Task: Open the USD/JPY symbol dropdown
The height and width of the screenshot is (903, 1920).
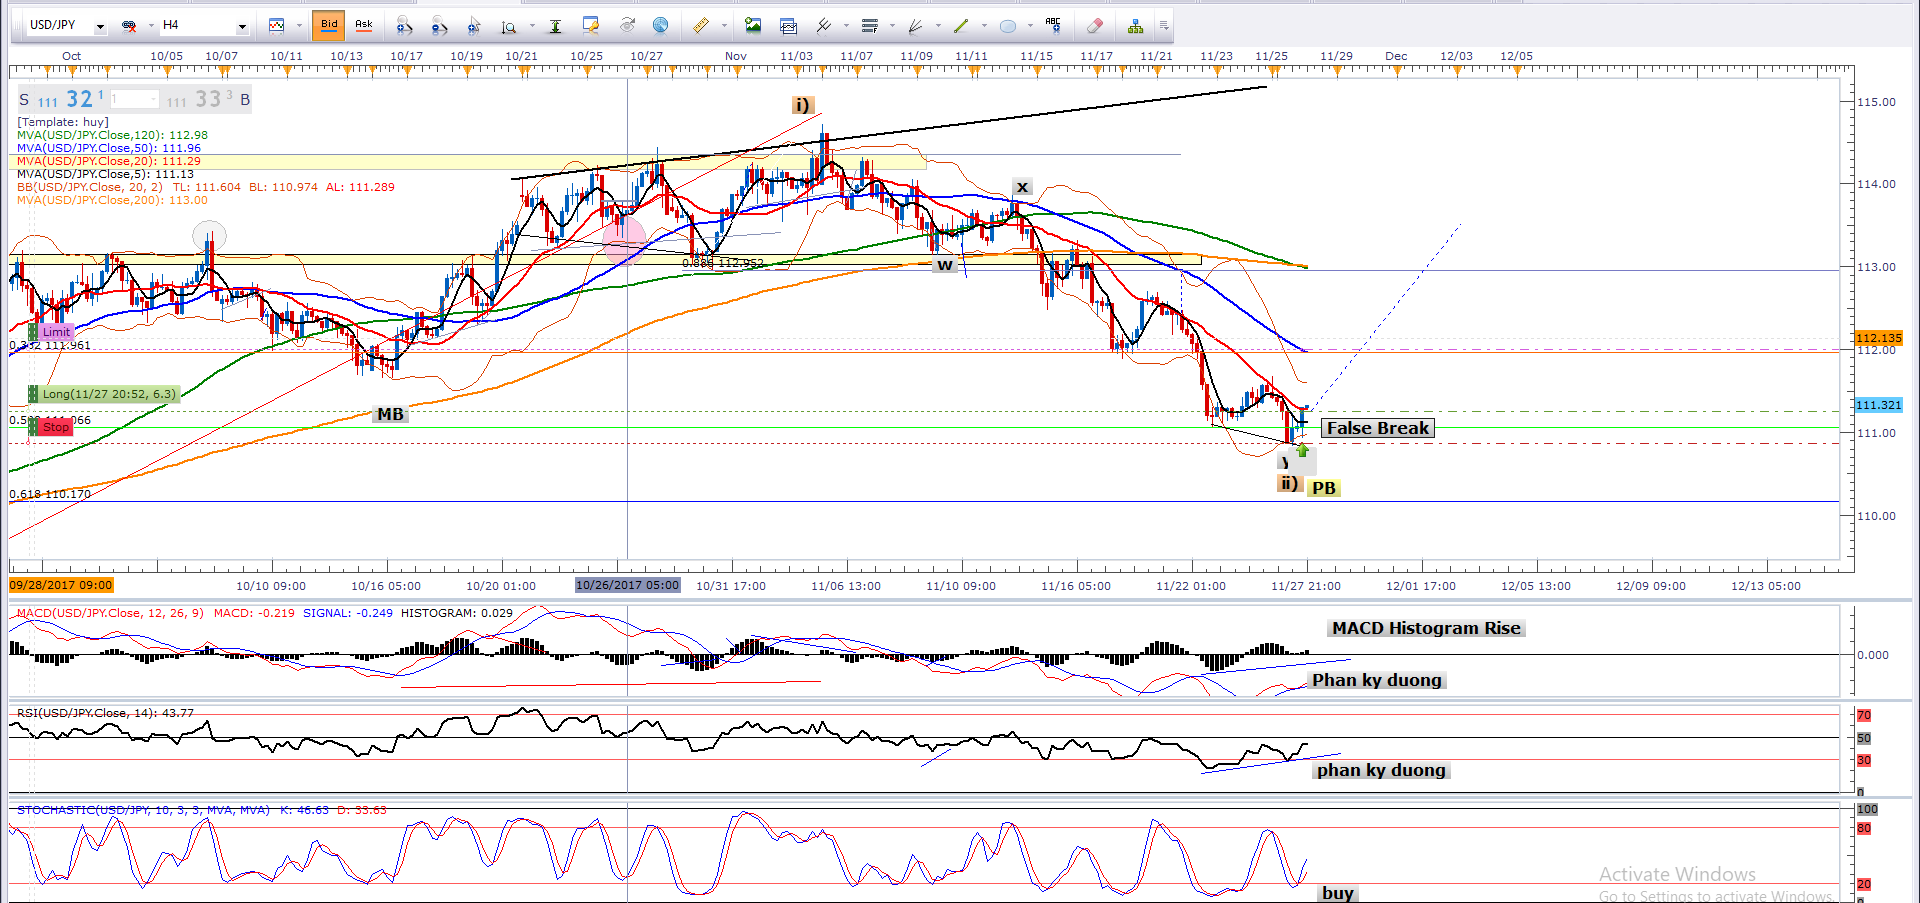Action: [100, 26]
